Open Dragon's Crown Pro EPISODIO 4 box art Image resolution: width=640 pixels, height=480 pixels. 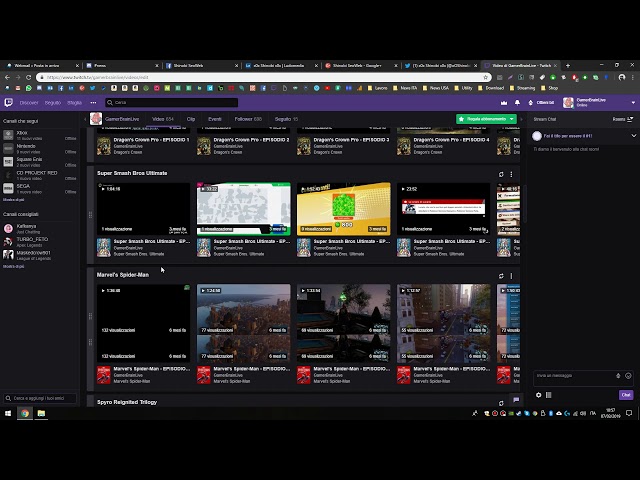[404, 146]
